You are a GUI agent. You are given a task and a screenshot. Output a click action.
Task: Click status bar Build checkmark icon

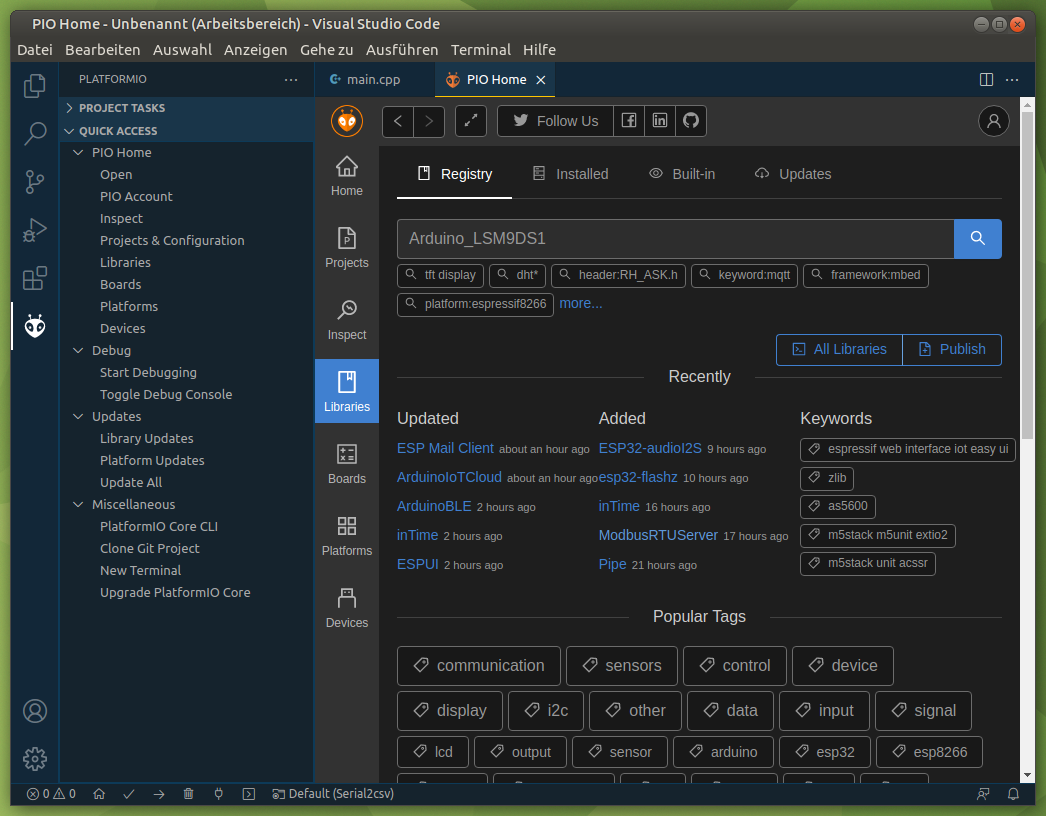pos(129,794)
